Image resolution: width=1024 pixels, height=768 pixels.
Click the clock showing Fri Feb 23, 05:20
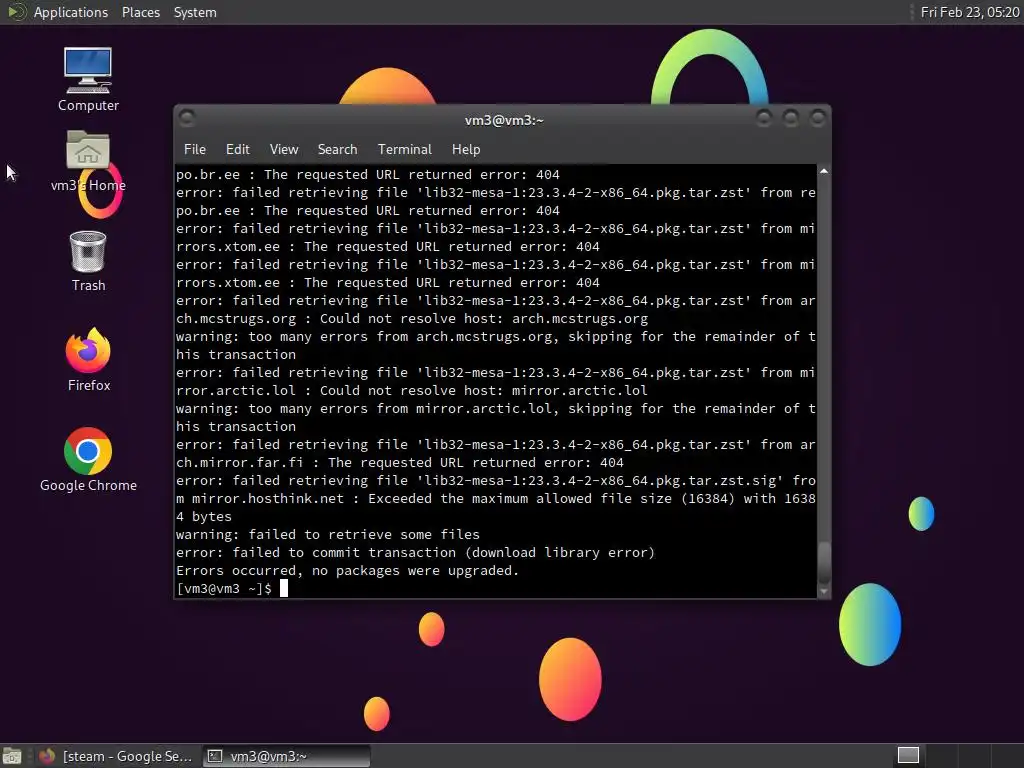tap(969, 12)
